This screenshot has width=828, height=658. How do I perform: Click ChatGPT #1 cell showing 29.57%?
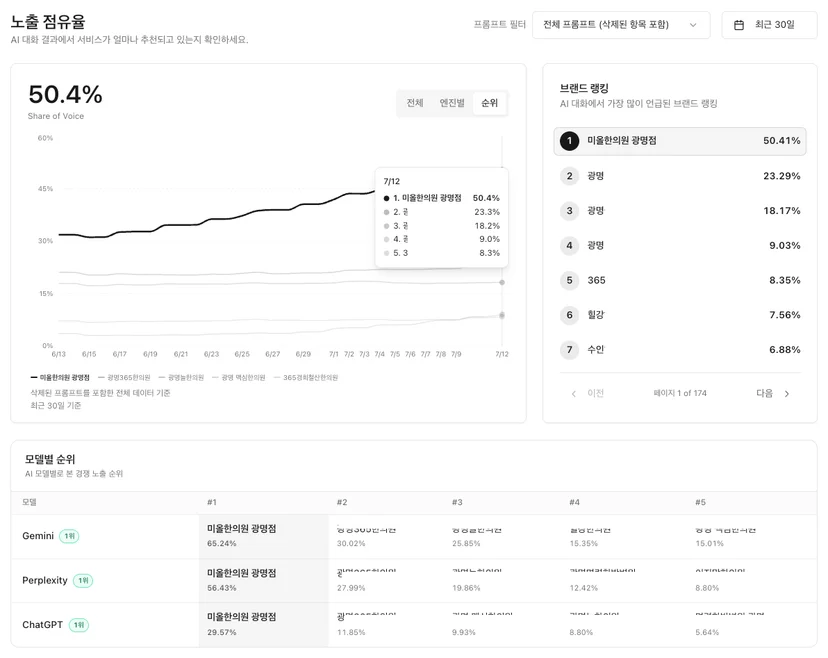[264, 625]
